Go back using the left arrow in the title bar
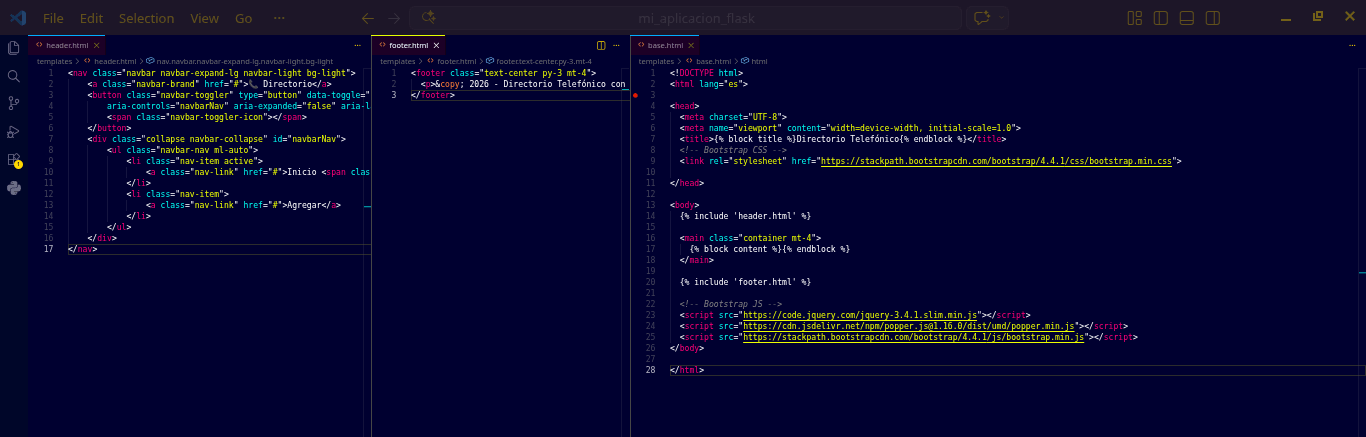 pos(368,18)
